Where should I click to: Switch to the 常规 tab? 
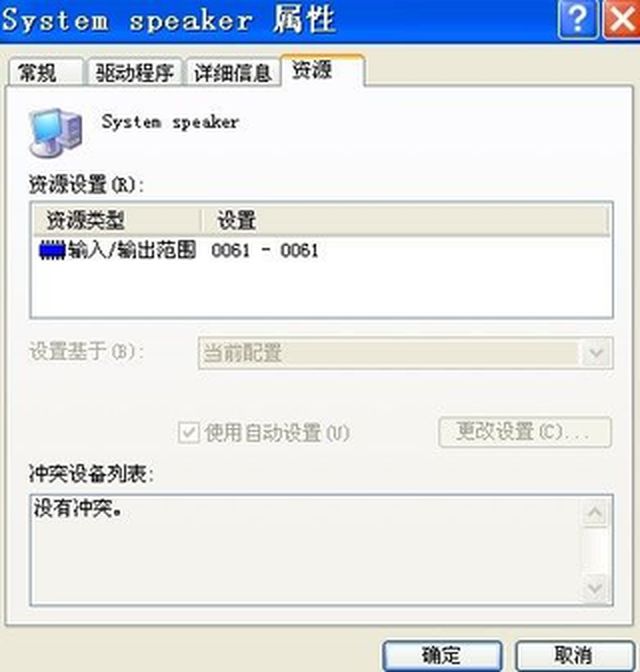point(45,72)
